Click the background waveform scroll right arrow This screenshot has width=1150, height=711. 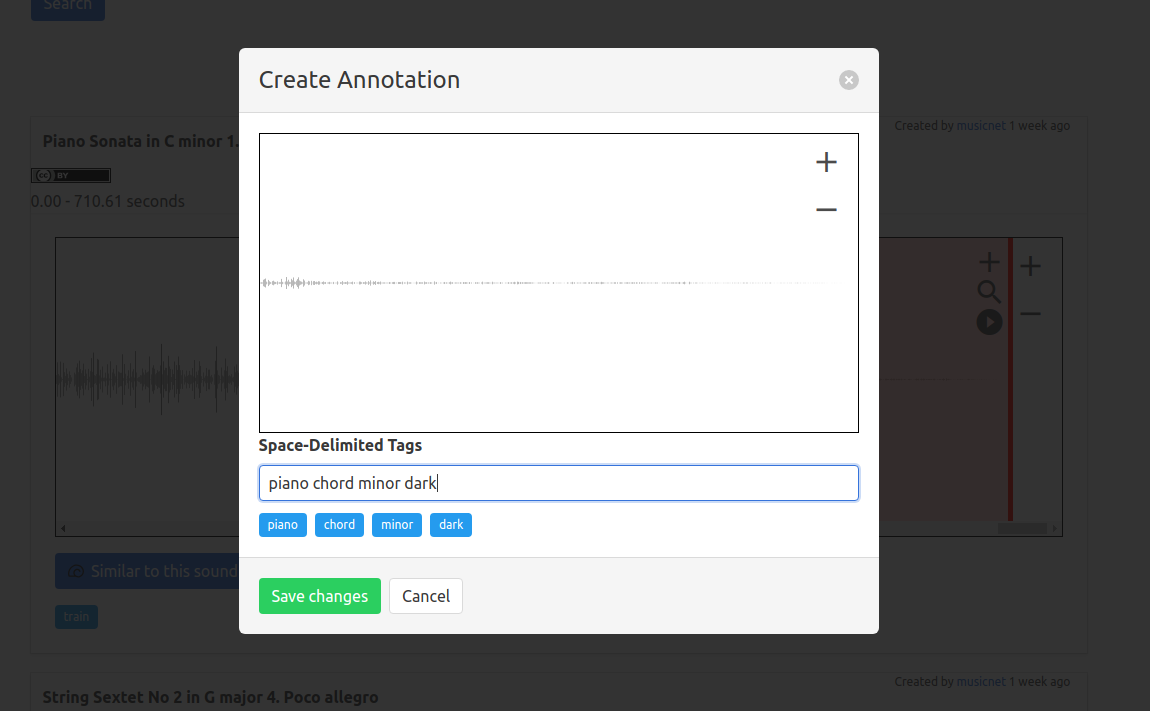point(1055,528)
